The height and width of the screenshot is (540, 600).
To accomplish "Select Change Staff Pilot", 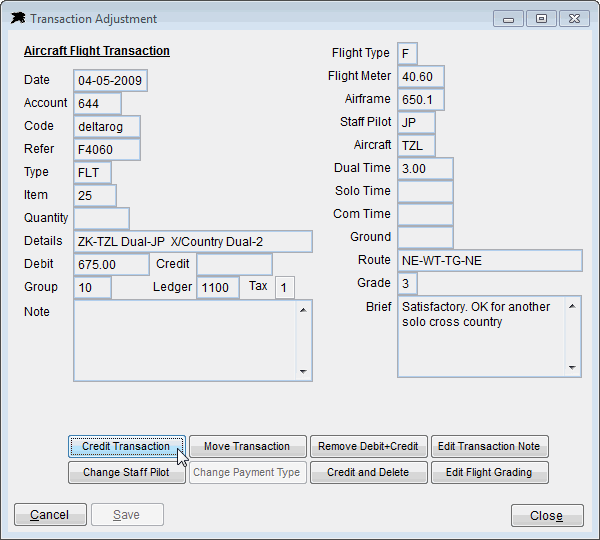I will point(127,472).
